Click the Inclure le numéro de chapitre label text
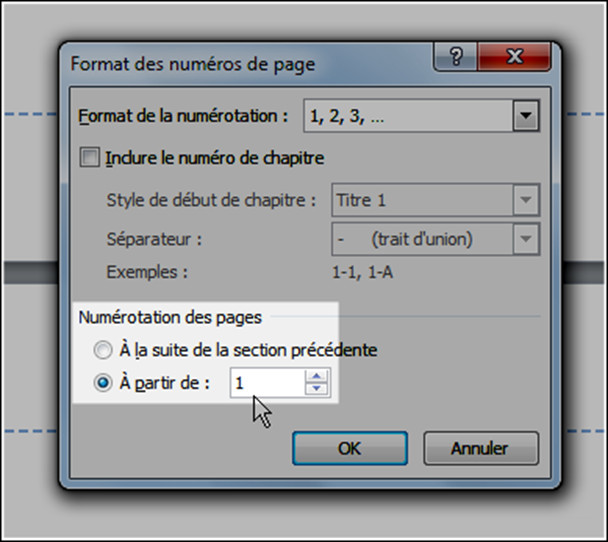The image size is (608, 542). [x=215, y=157]
